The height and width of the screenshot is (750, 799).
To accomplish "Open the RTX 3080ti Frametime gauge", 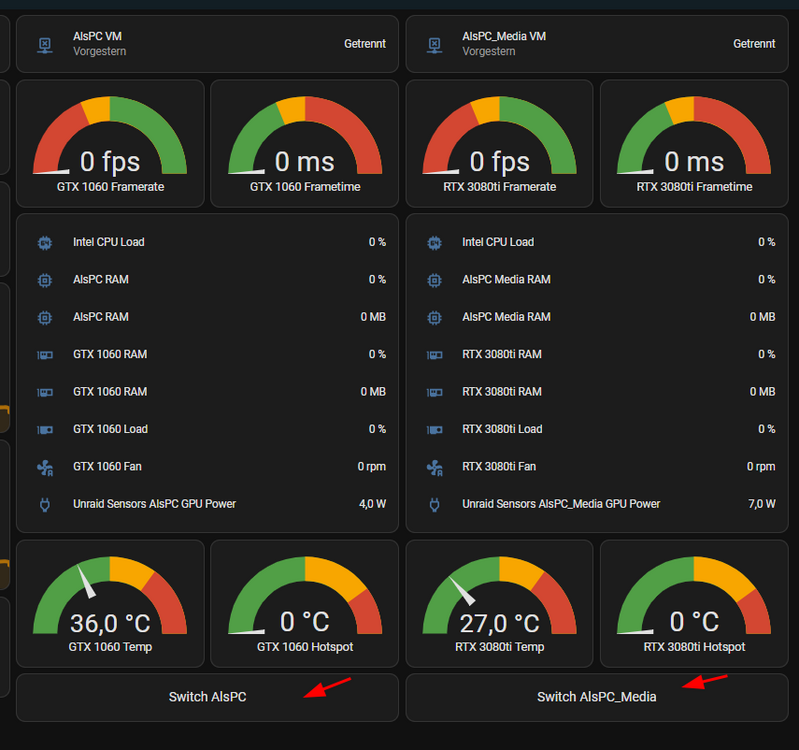I will coord(694,144).
